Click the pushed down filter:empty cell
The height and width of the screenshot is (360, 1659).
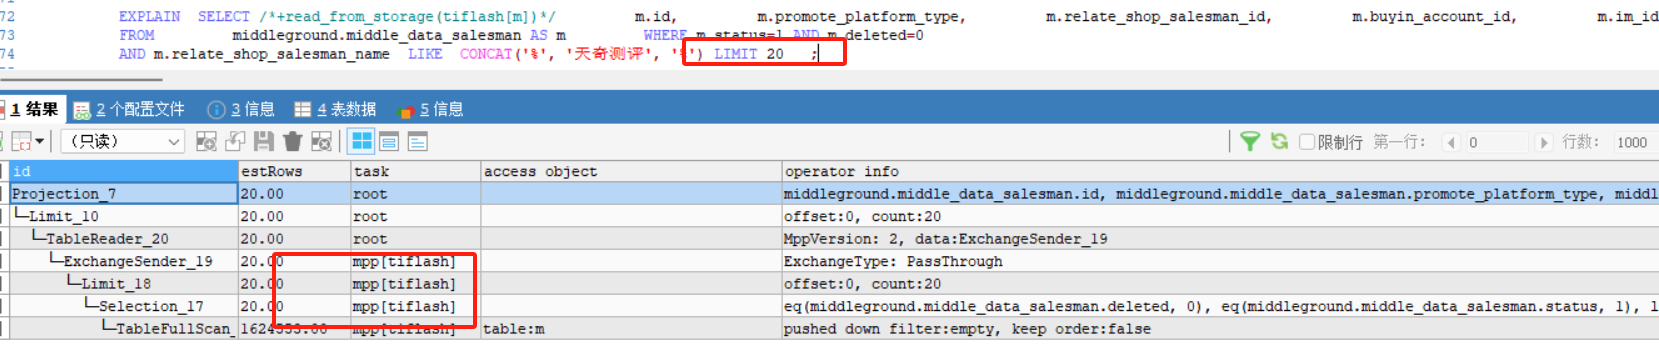coord(1220,329)
